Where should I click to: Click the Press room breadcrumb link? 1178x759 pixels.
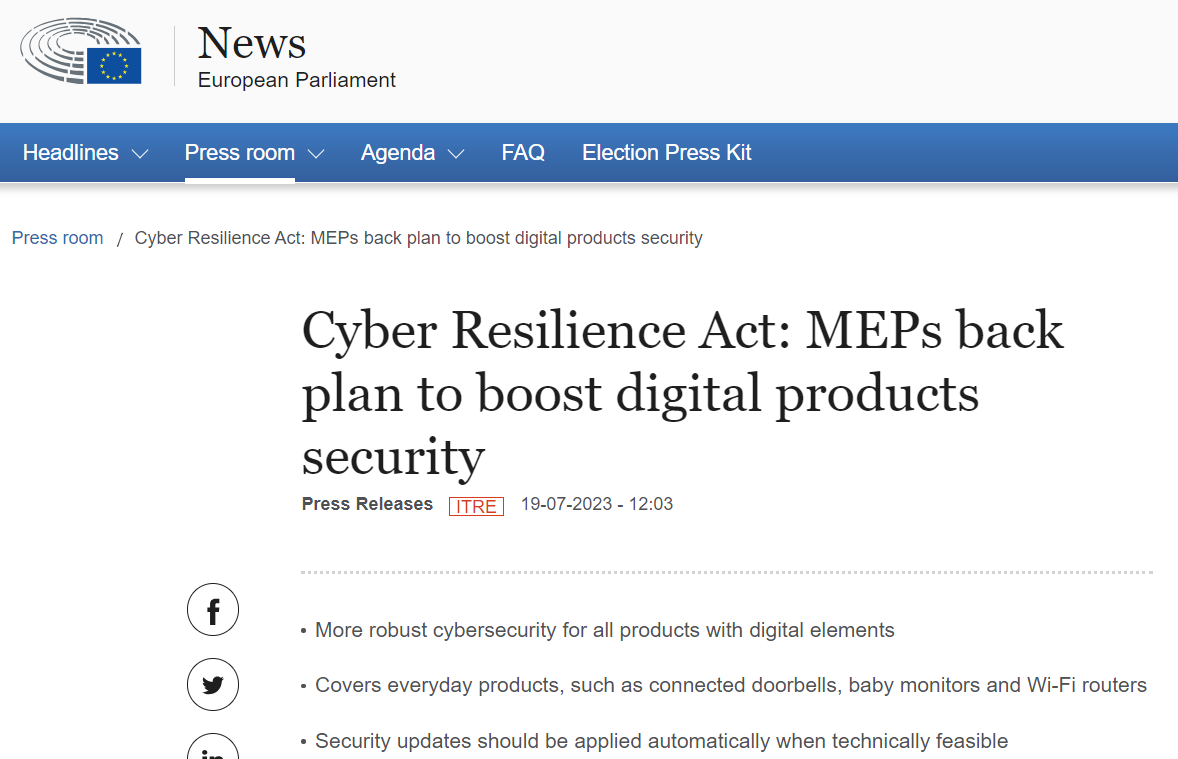pyautogui.click(x=58, y=238)
